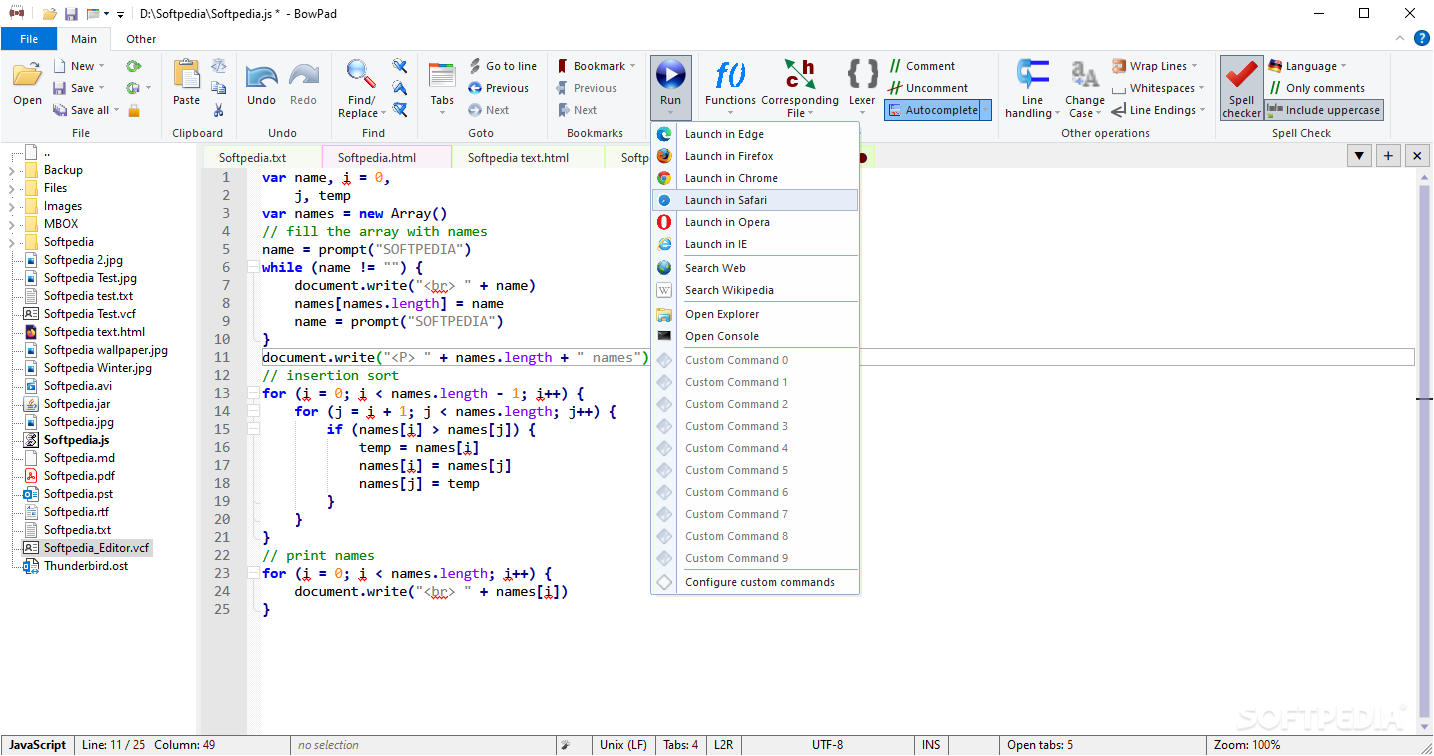This screenshot has height=756, width=1434.
Task: Click the small icon next to 'no selection' in the status bar
Action: click(x=565, y=745)
